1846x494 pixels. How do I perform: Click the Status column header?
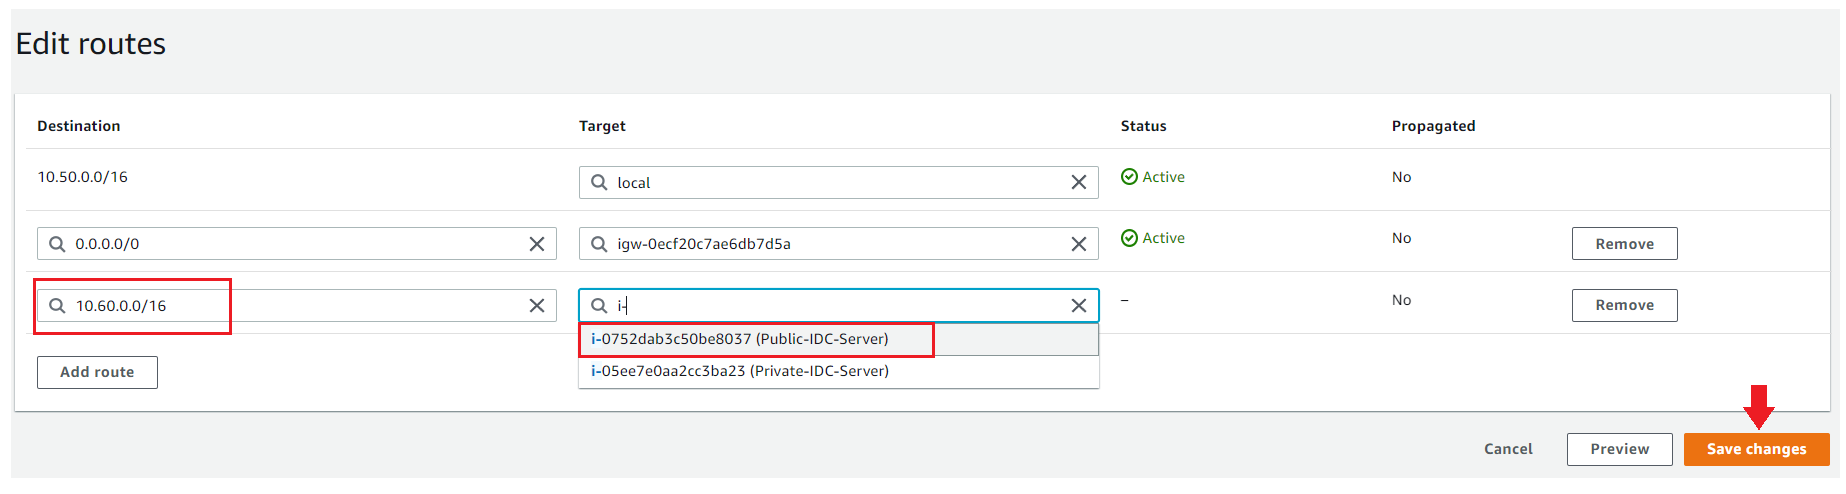coord(1143,126)
